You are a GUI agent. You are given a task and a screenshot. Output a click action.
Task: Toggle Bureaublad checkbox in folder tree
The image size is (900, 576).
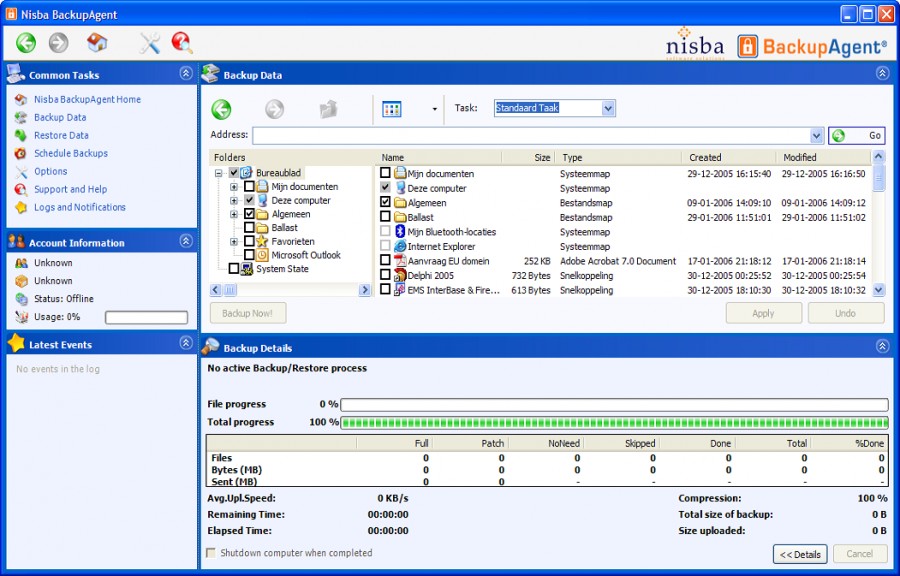(x=234, y=173)
